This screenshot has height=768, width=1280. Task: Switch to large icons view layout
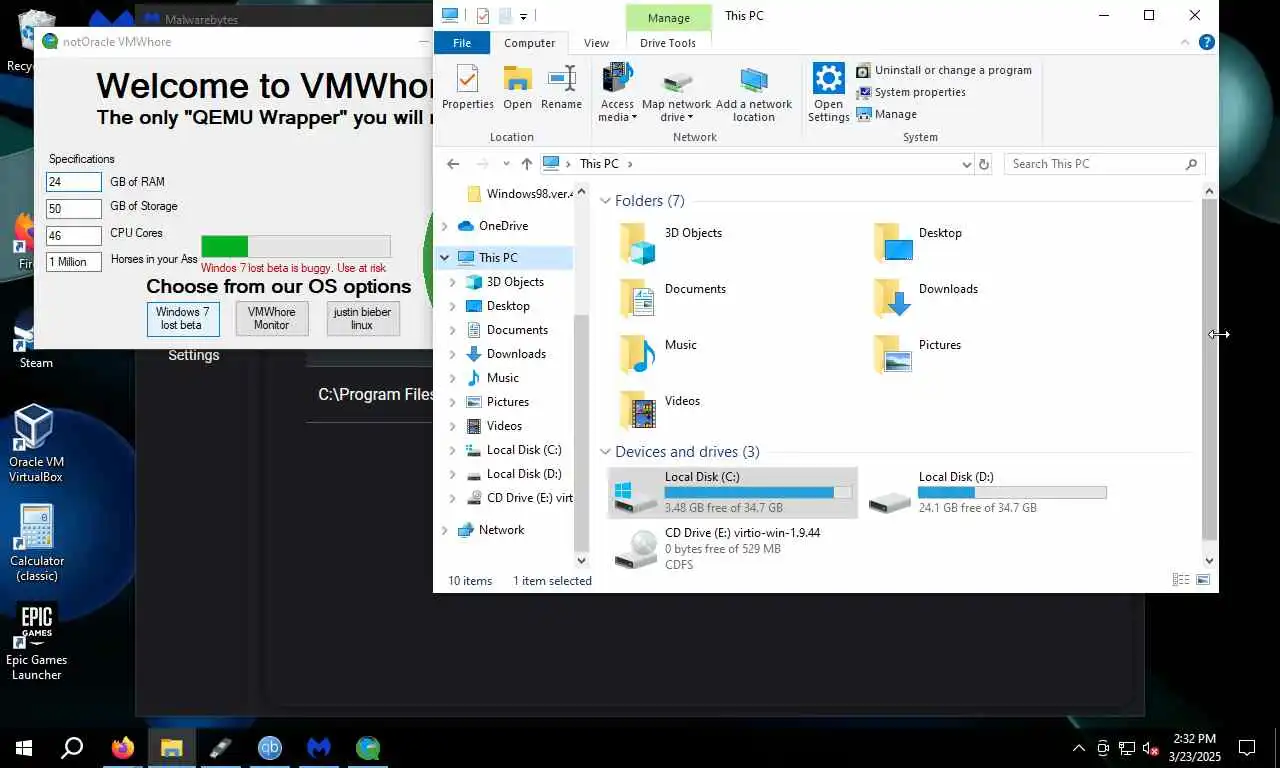tap(1203, 580)
